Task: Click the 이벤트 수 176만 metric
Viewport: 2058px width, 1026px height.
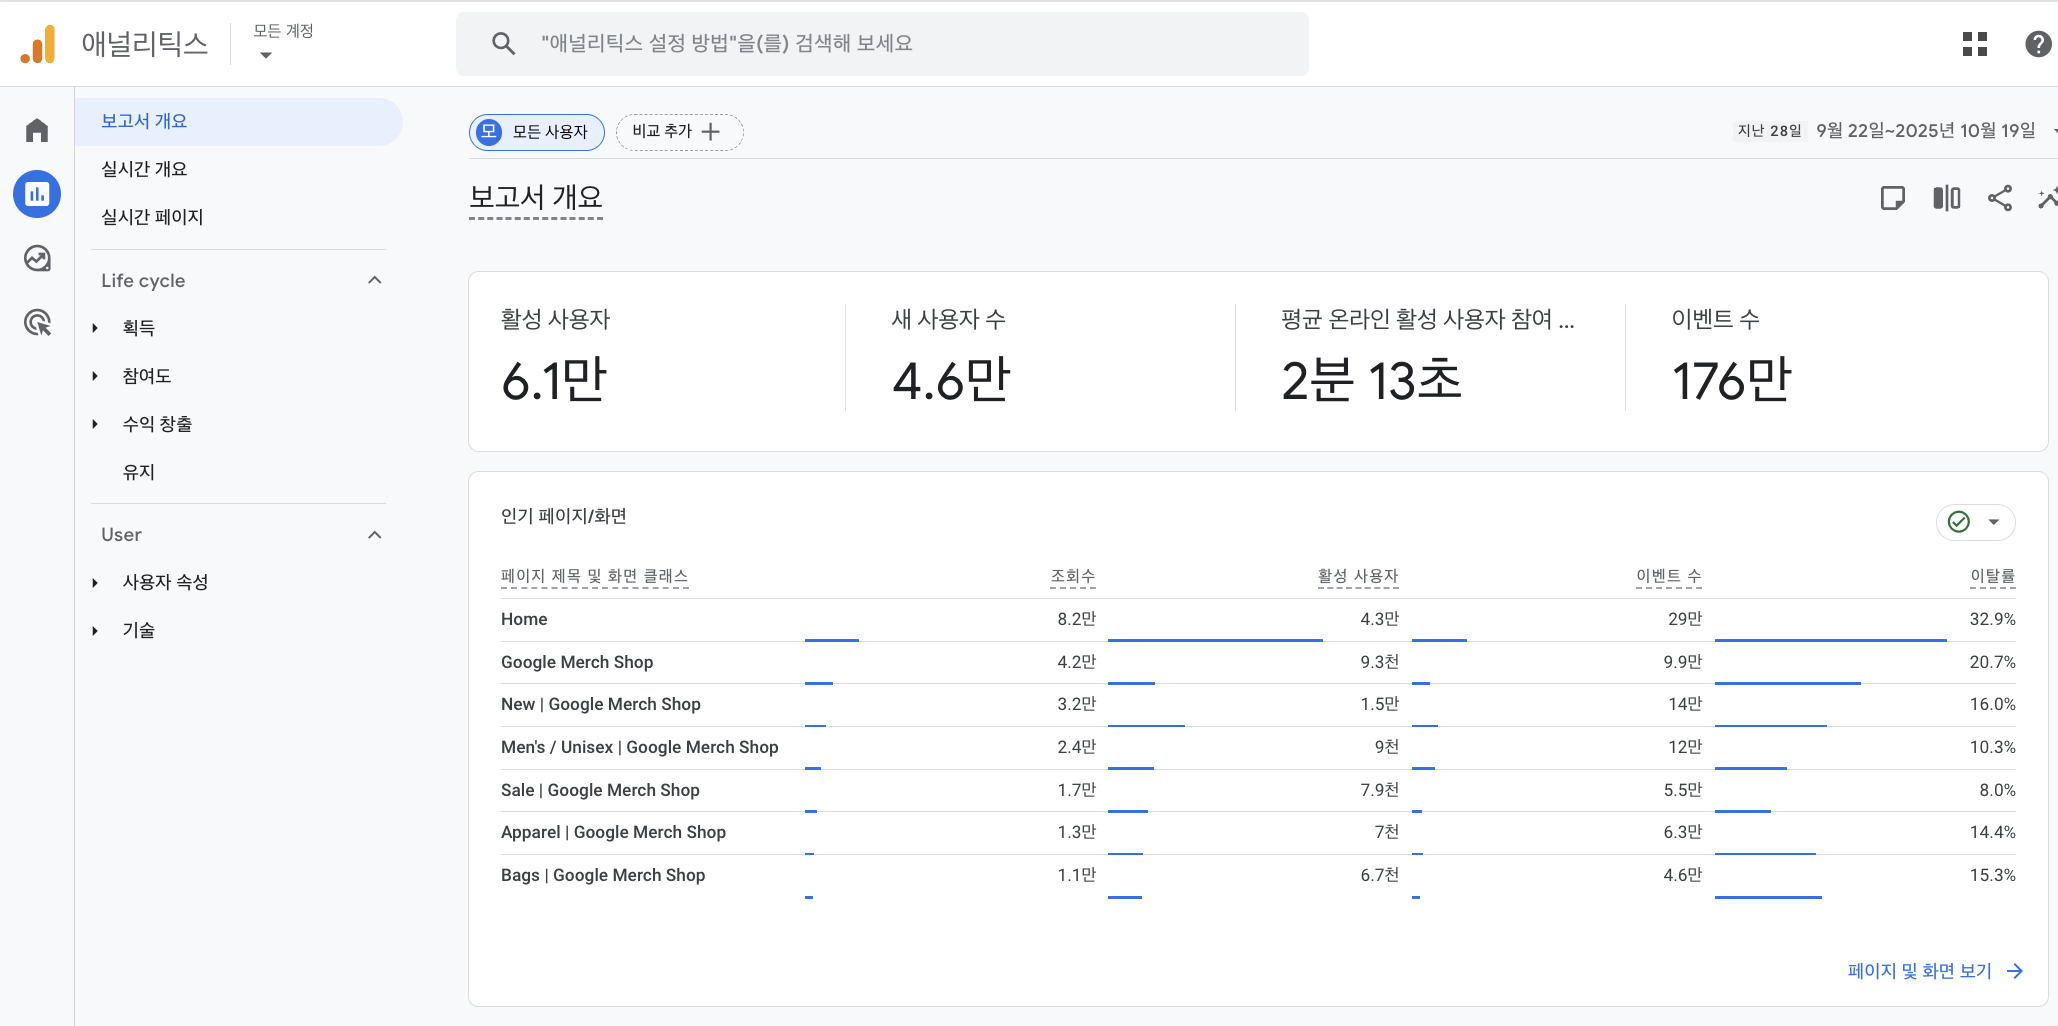Action: [x=1830, y=358]
